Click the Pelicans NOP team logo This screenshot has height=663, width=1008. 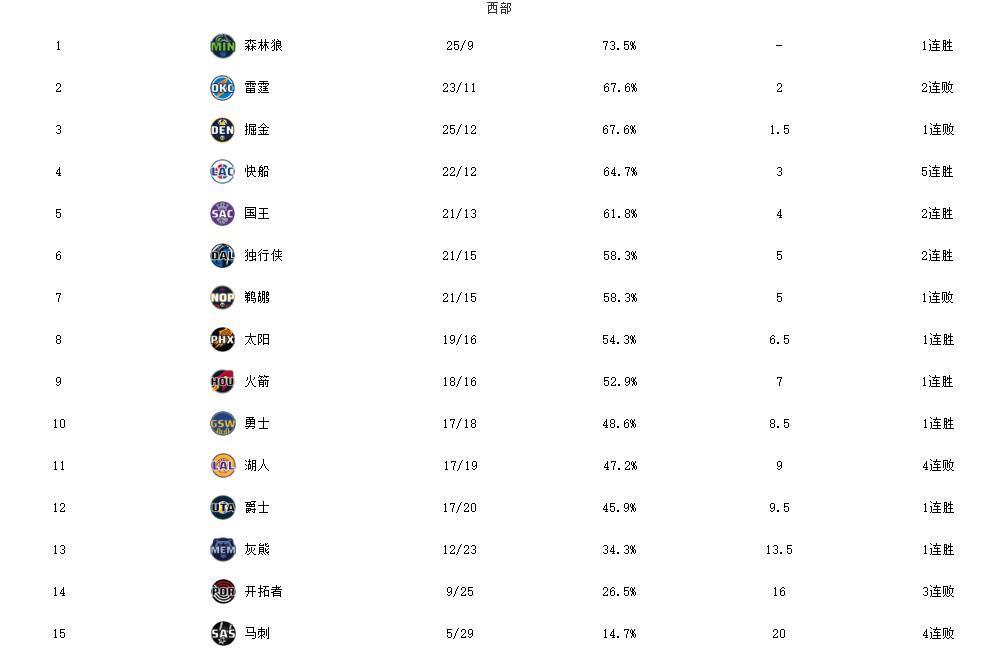(x=222, y=298)
